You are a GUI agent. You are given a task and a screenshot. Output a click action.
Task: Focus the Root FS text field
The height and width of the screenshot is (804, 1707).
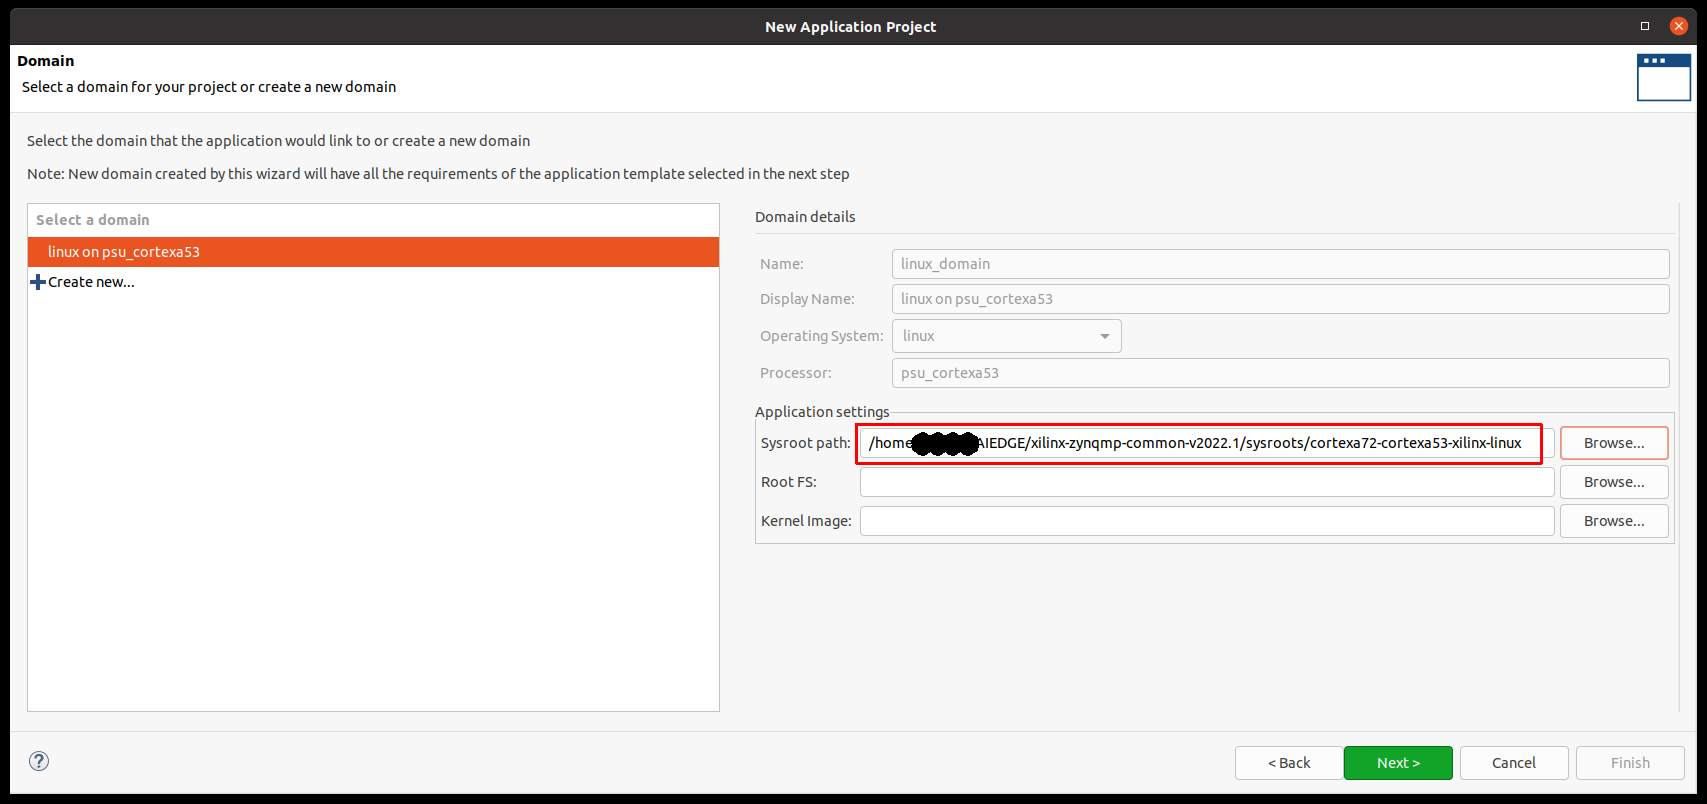click(1206, 482)
